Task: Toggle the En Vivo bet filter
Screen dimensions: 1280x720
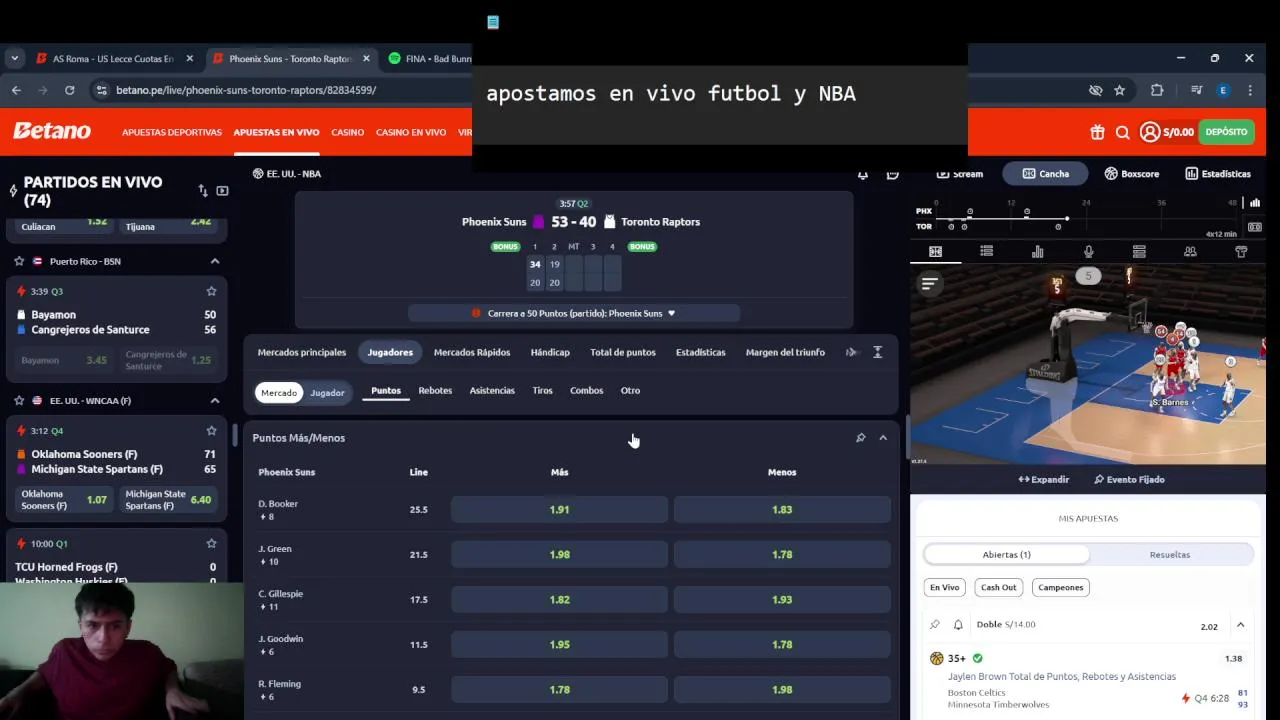Action: point(944,587)
